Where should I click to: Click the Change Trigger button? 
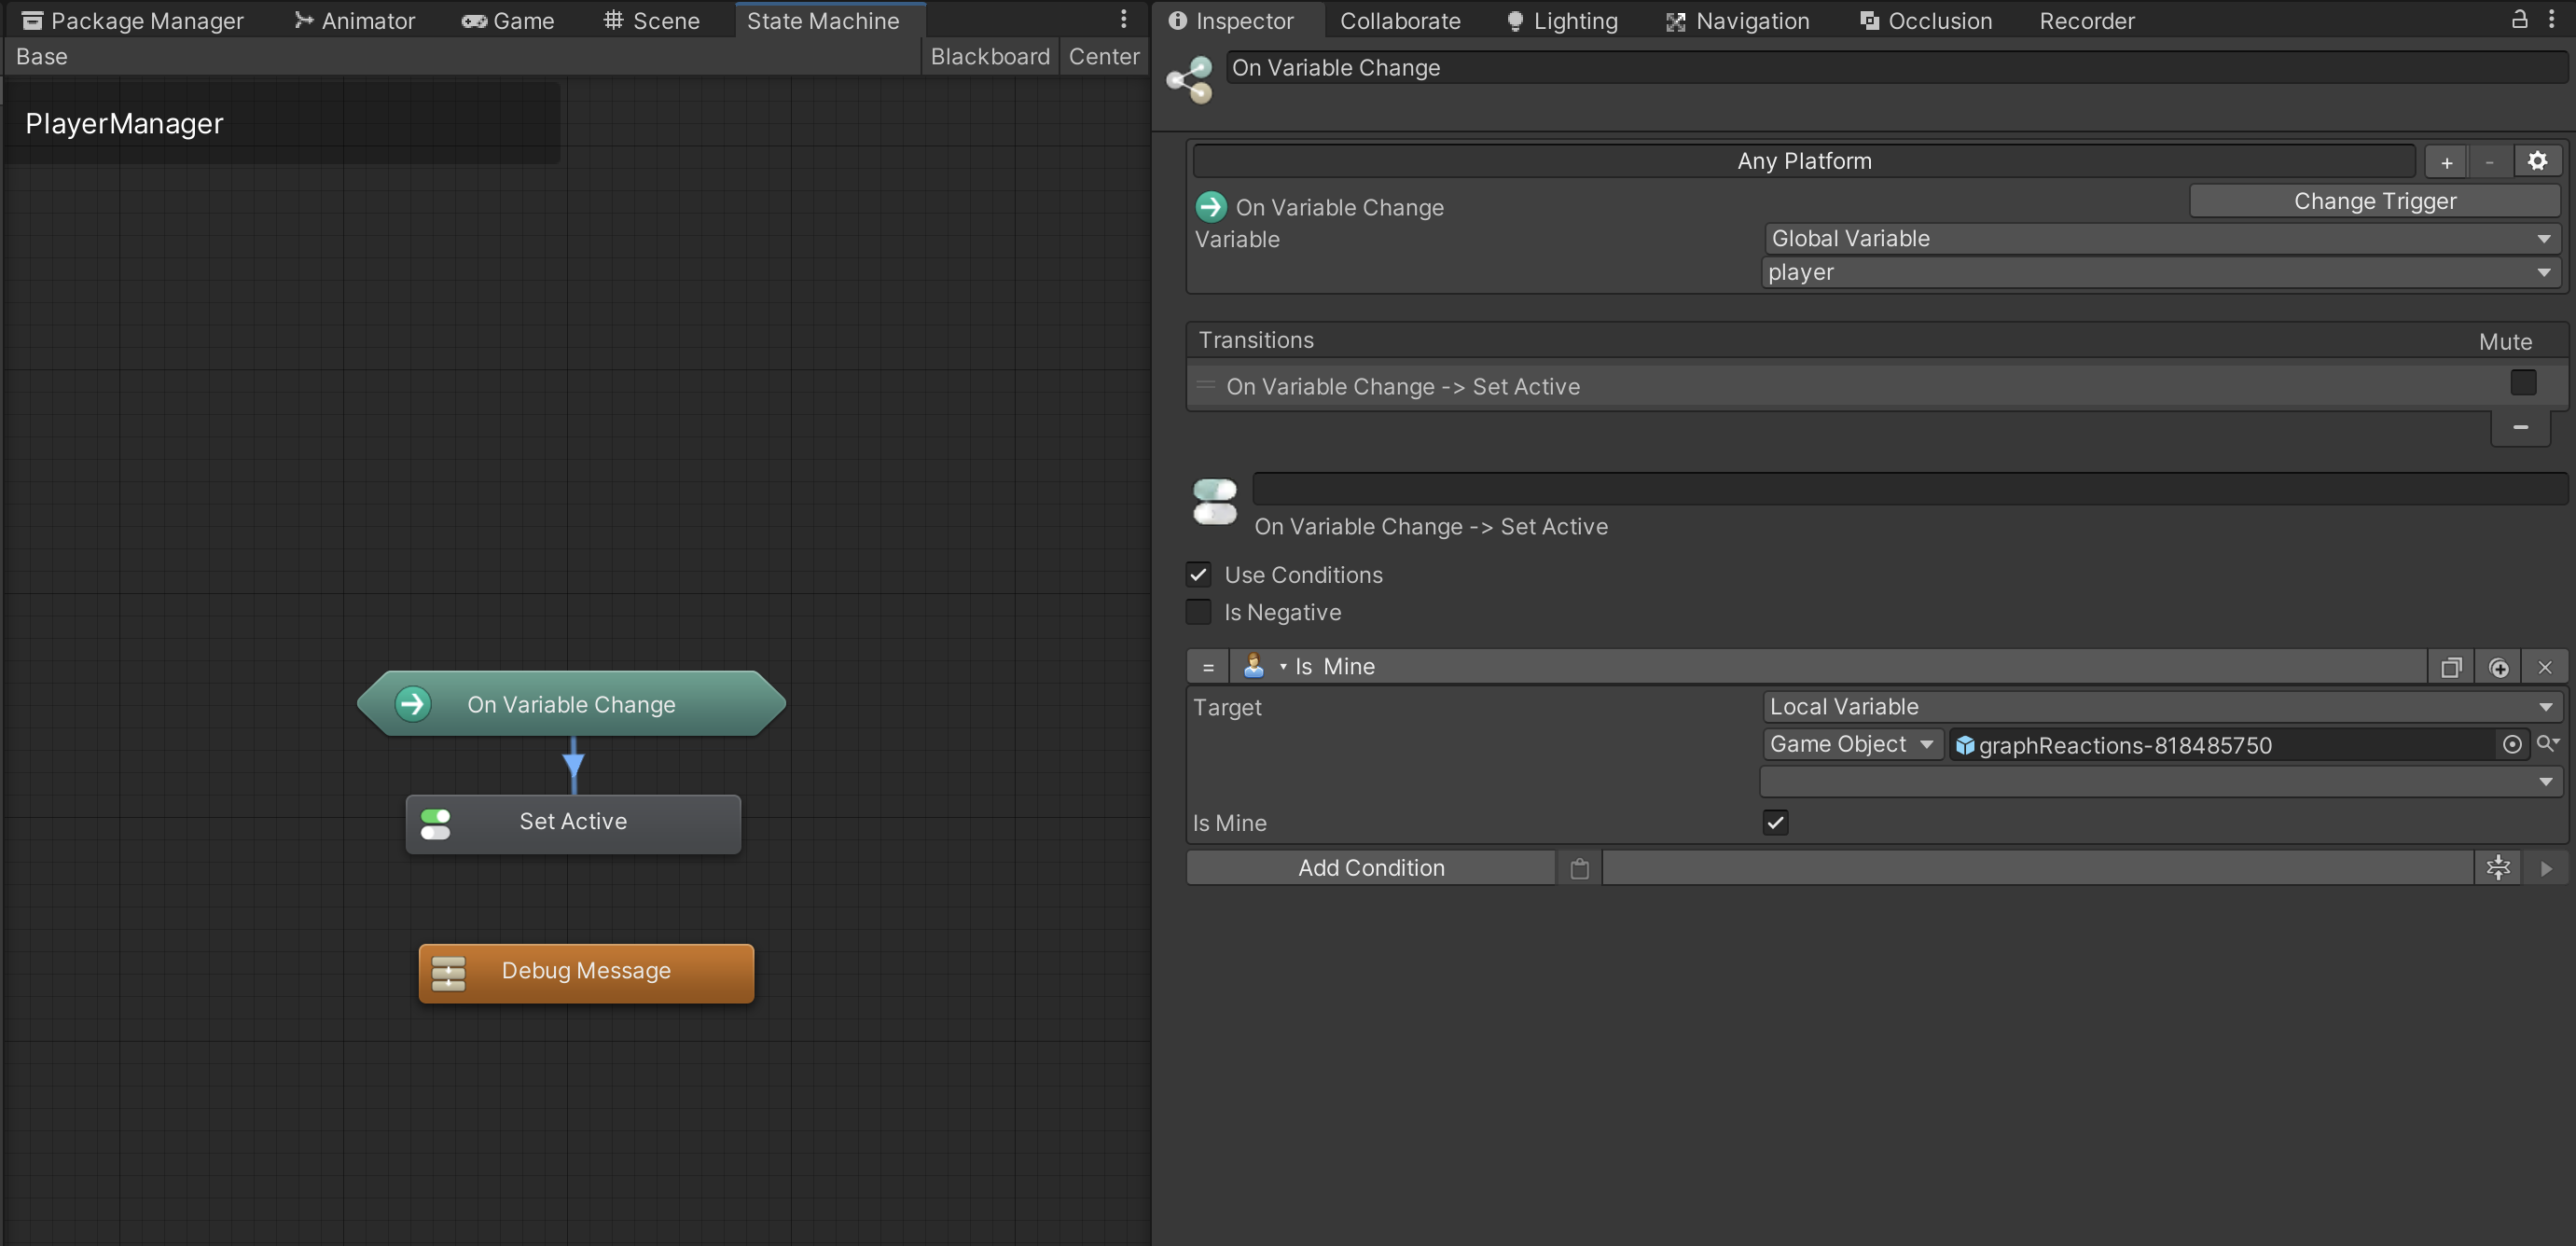pyautogui.click(x=2374, y=201)
